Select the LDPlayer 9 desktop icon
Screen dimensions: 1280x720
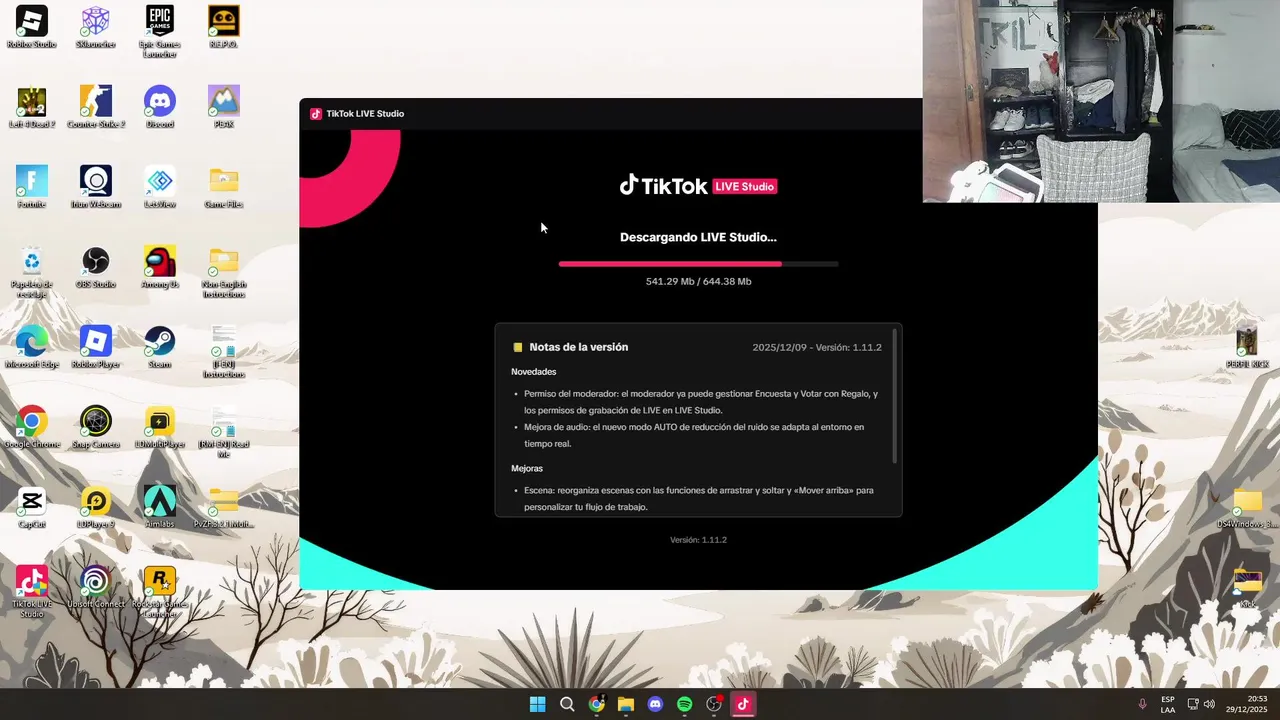coord(96,507)
